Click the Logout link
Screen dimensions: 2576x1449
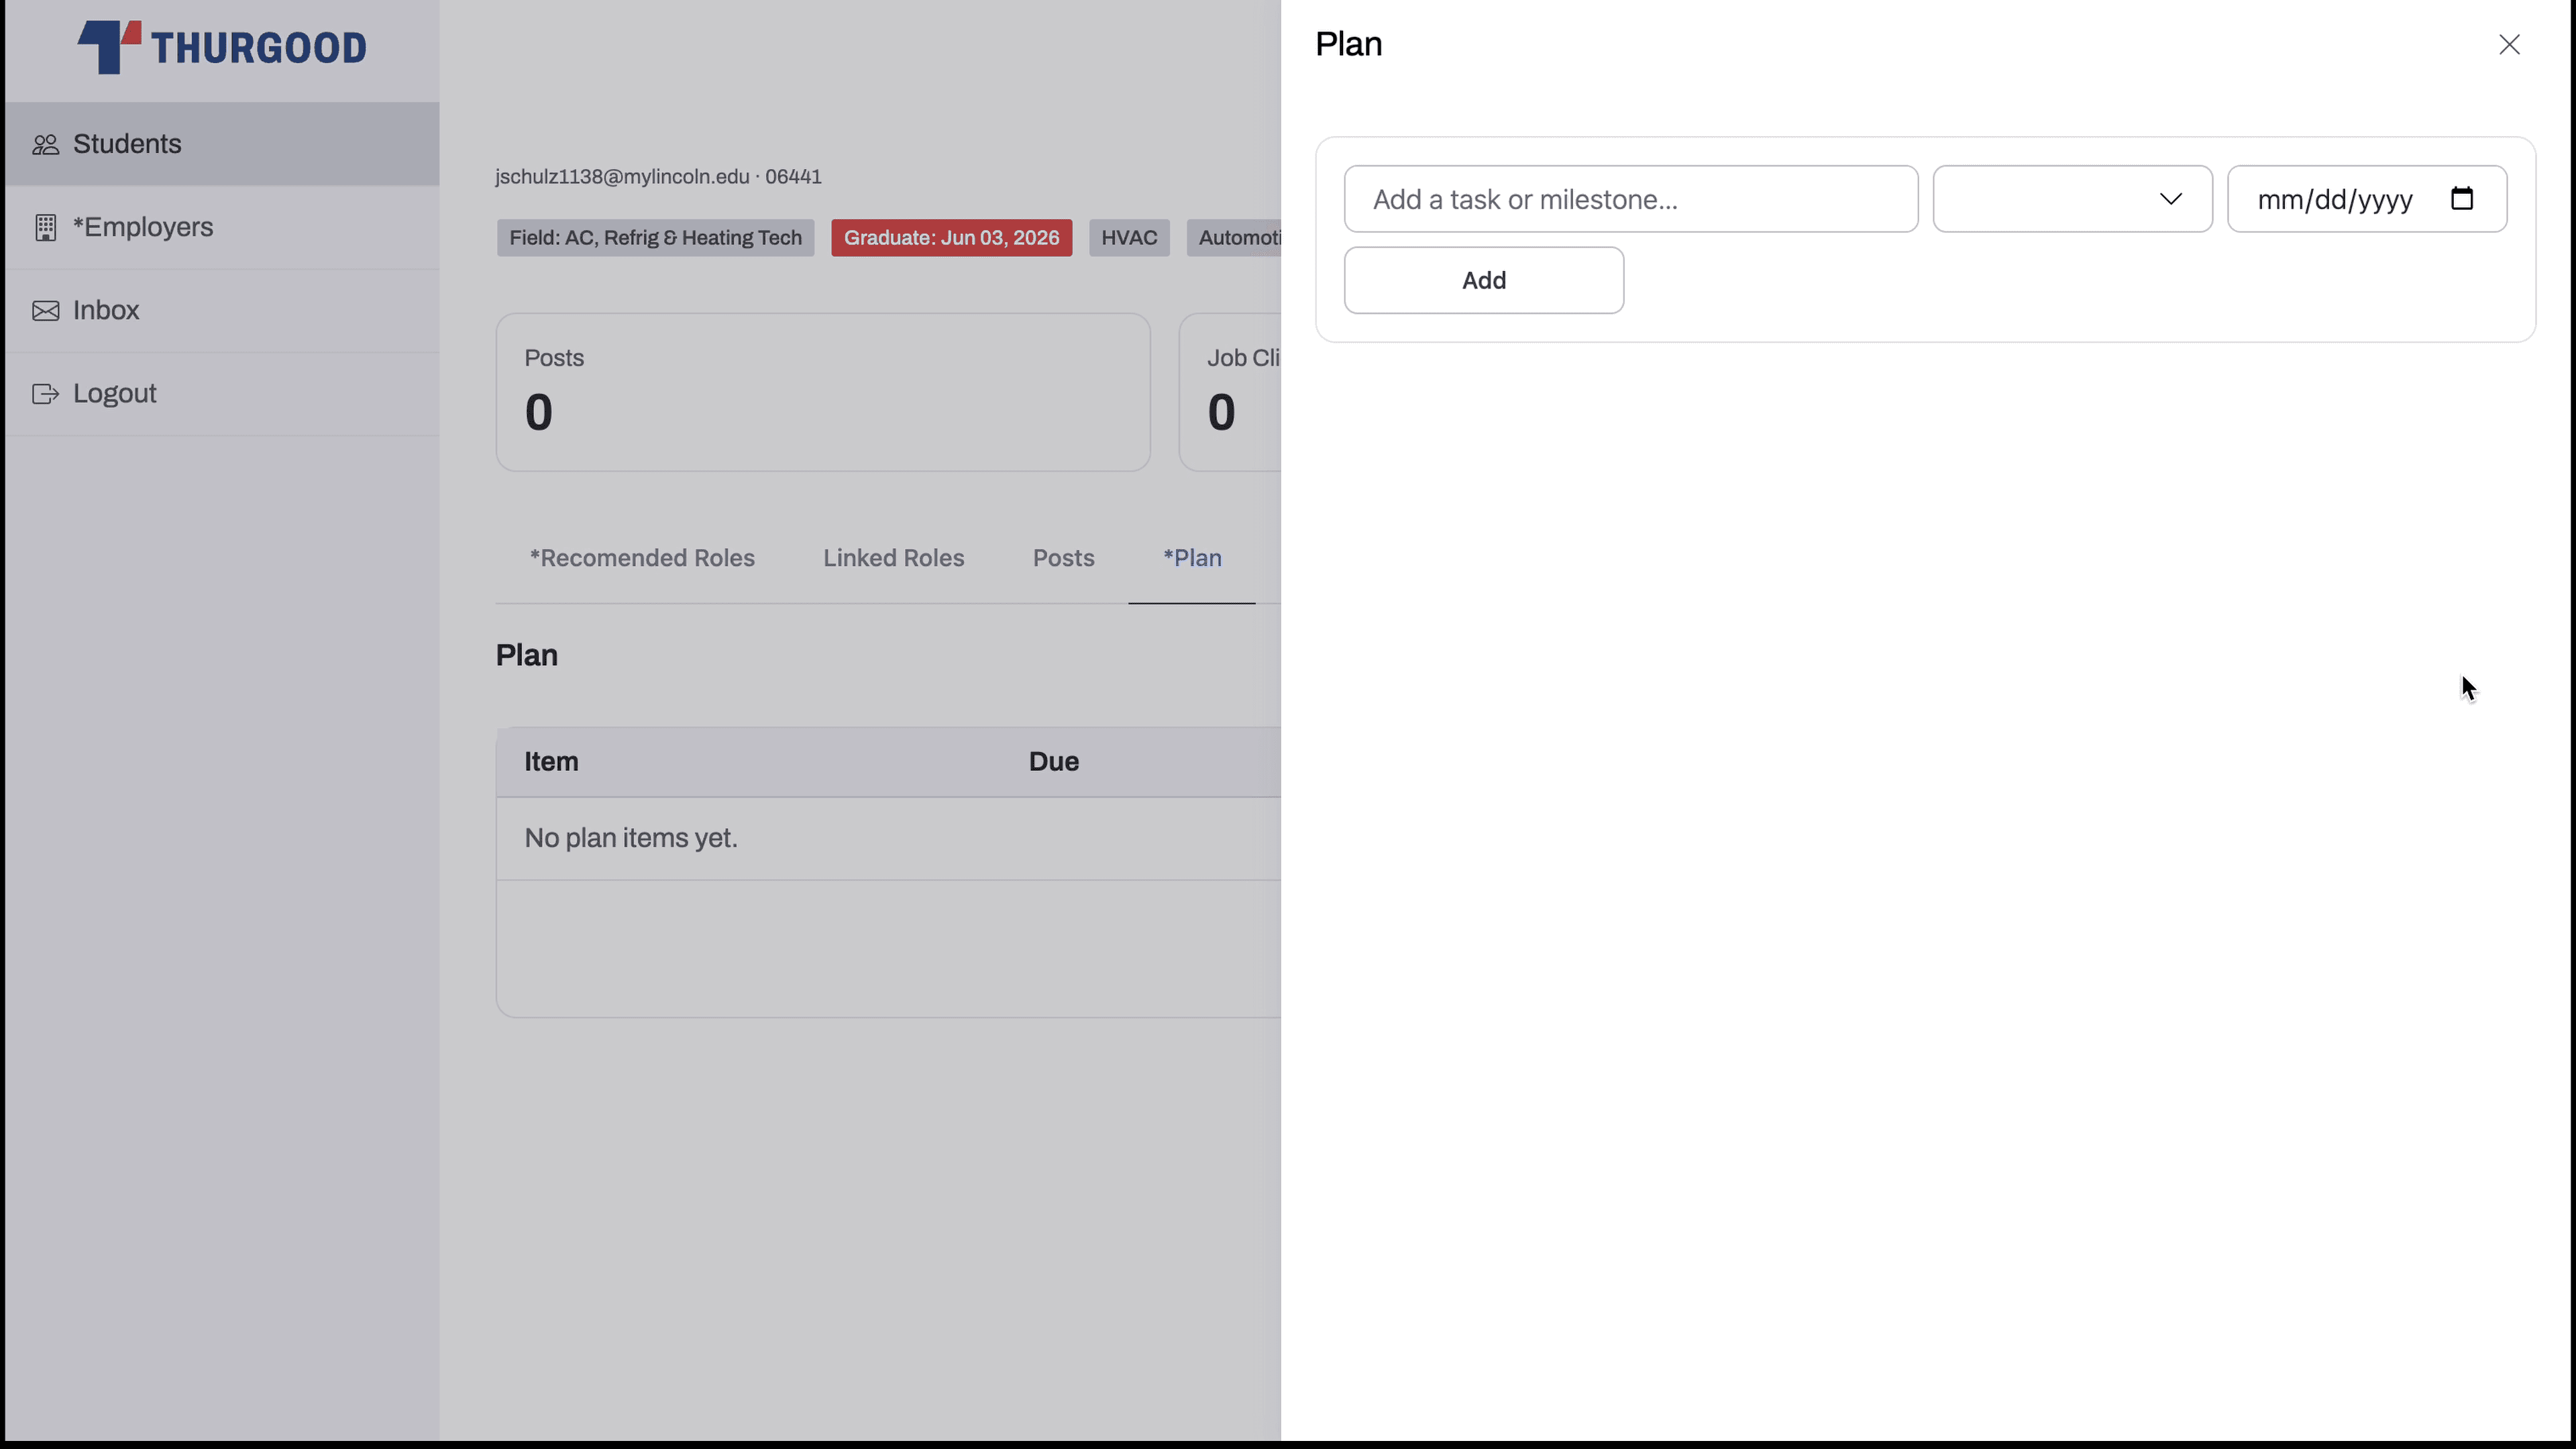point(114,394)
